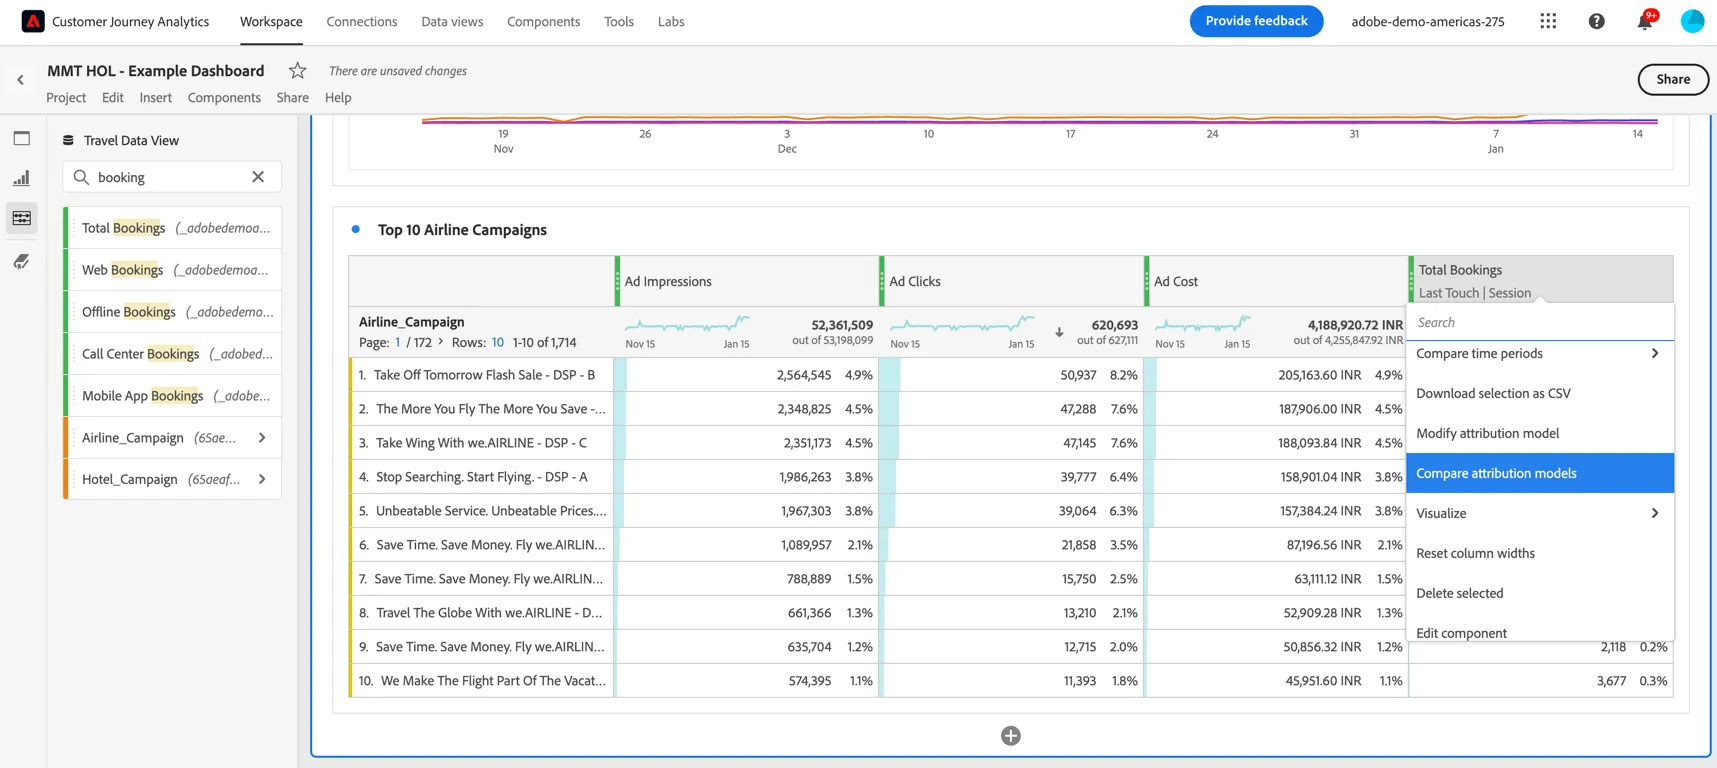This screenshot has width=1717, height=768.
Task: Choose Modify attribution model
Action: (x=1540, y=433)
